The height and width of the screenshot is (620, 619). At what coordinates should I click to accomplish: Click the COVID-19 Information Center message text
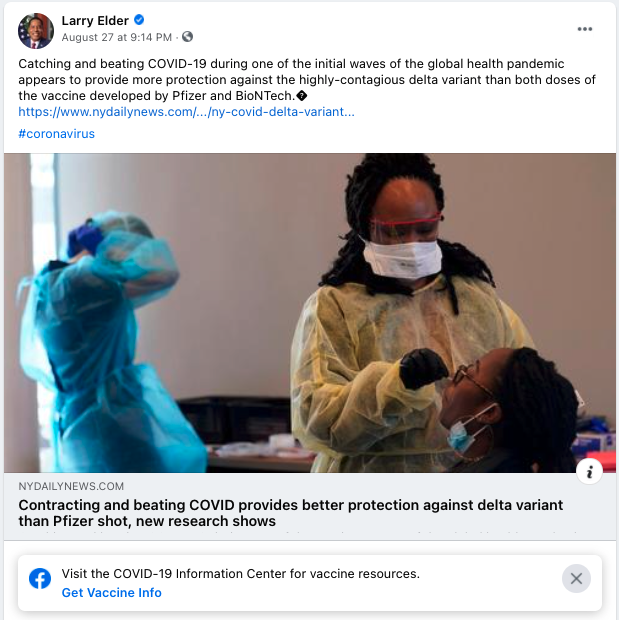click(240, 574)
